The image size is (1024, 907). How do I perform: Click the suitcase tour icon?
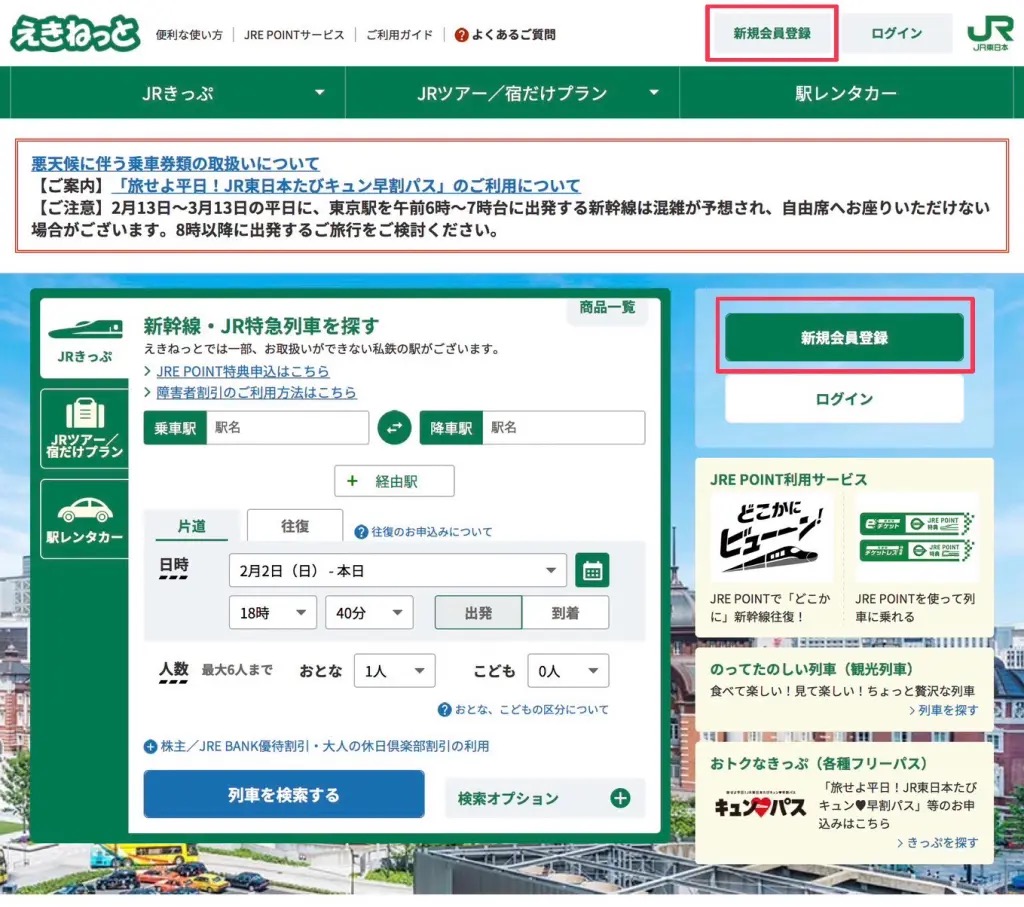tap(85, 413)
